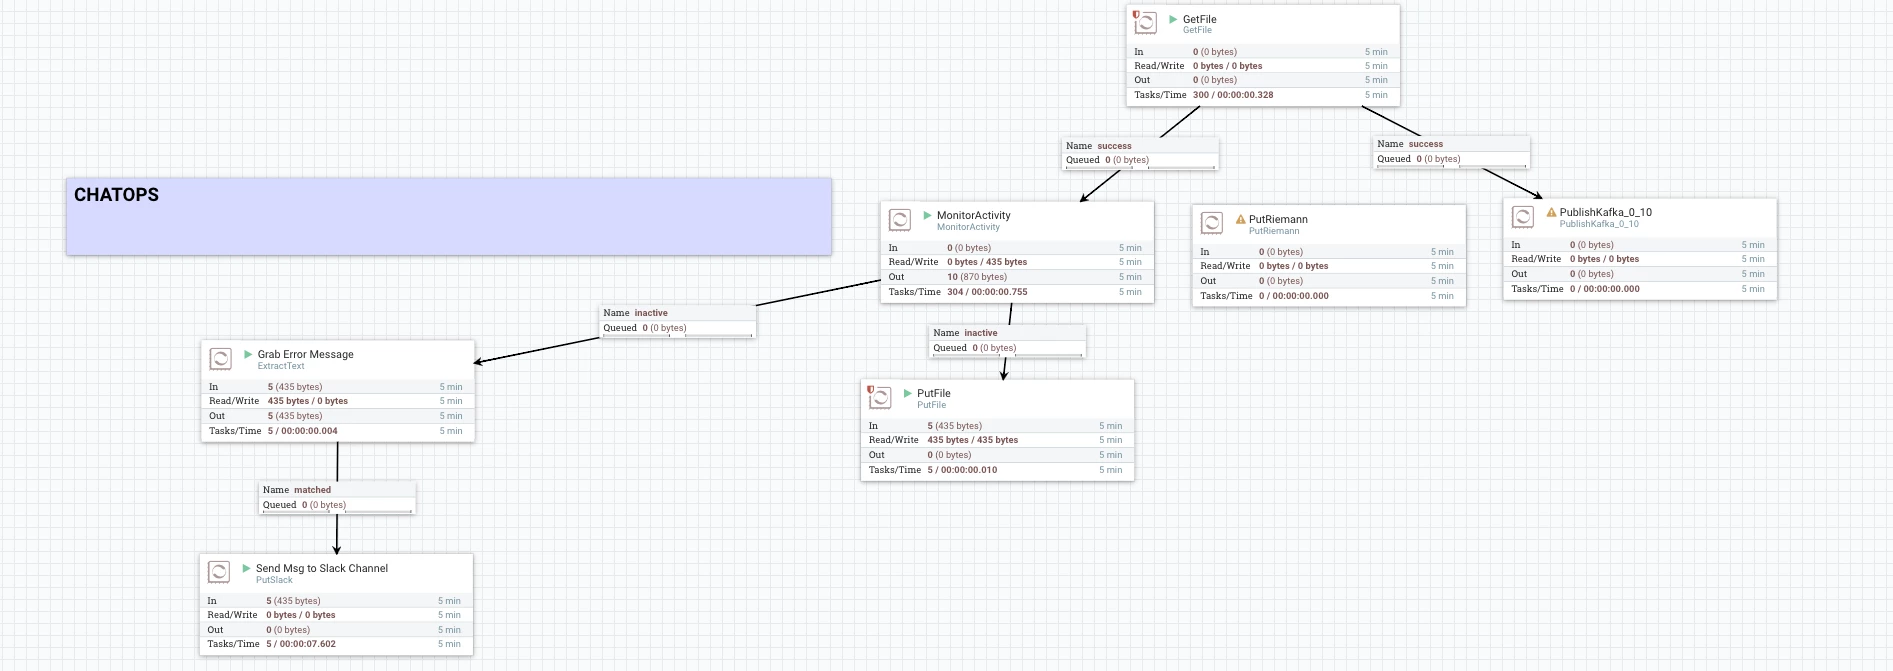Click the PutRiemann processor icon
1893x671 pixels.
tap(1212, 223)
